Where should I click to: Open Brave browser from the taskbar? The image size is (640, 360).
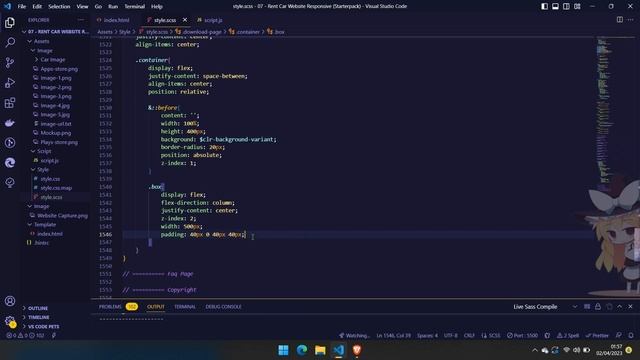[357, 350]
